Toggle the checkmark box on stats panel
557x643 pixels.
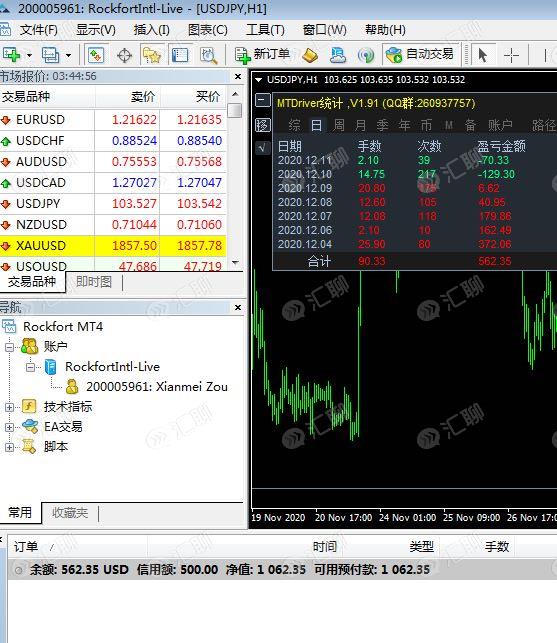(263, 148)
